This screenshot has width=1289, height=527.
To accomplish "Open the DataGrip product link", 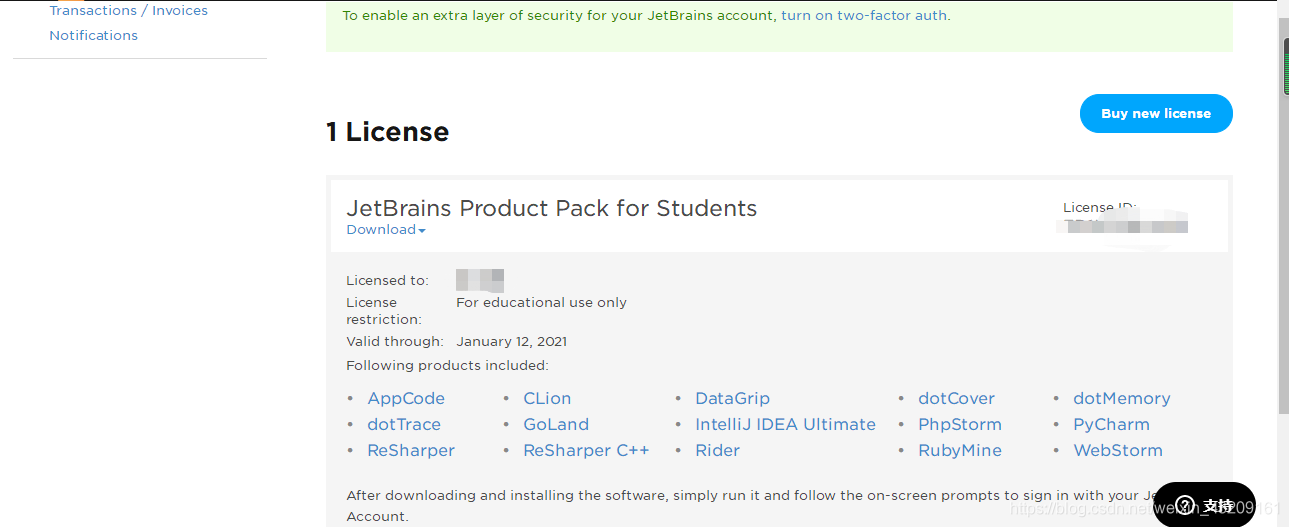I will [732, 398].
